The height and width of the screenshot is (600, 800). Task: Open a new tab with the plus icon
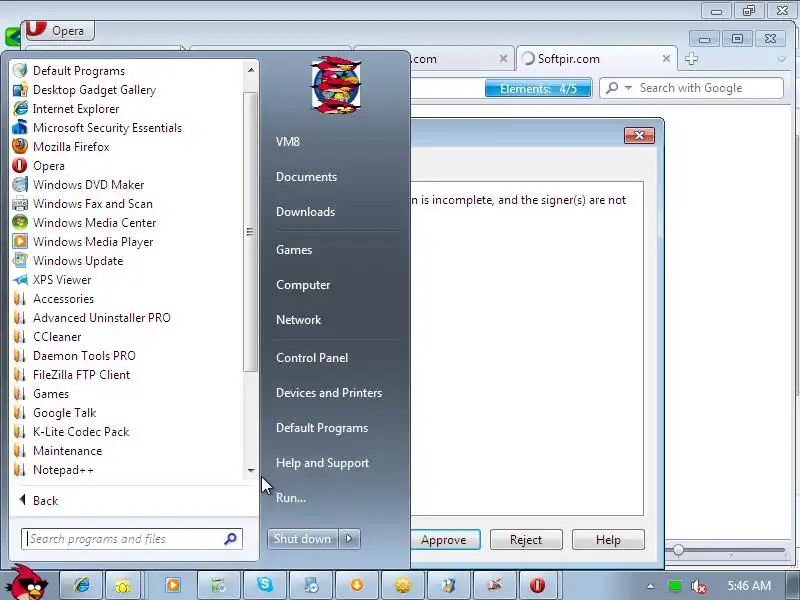pyautogui.click(x=691, y=59)
